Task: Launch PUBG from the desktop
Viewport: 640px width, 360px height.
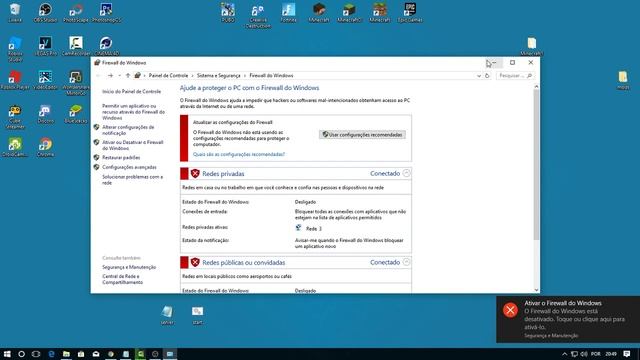Action: coord(228,12)
